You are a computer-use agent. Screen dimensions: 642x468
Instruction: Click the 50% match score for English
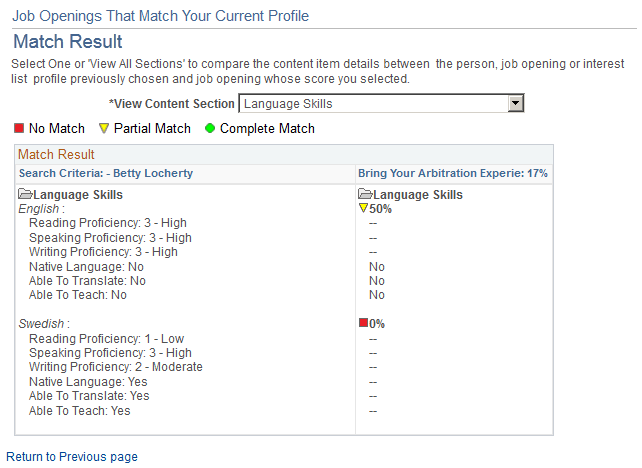[x=381, y=209]
